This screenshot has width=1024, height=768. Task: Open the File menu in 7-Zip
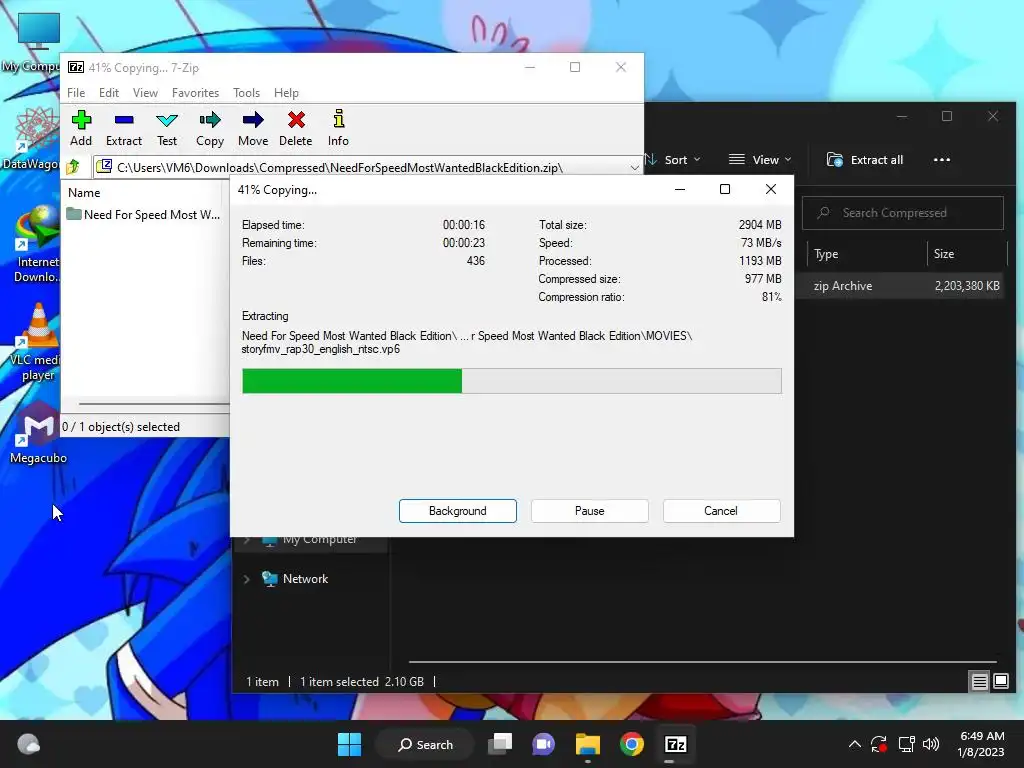point(76,93)
